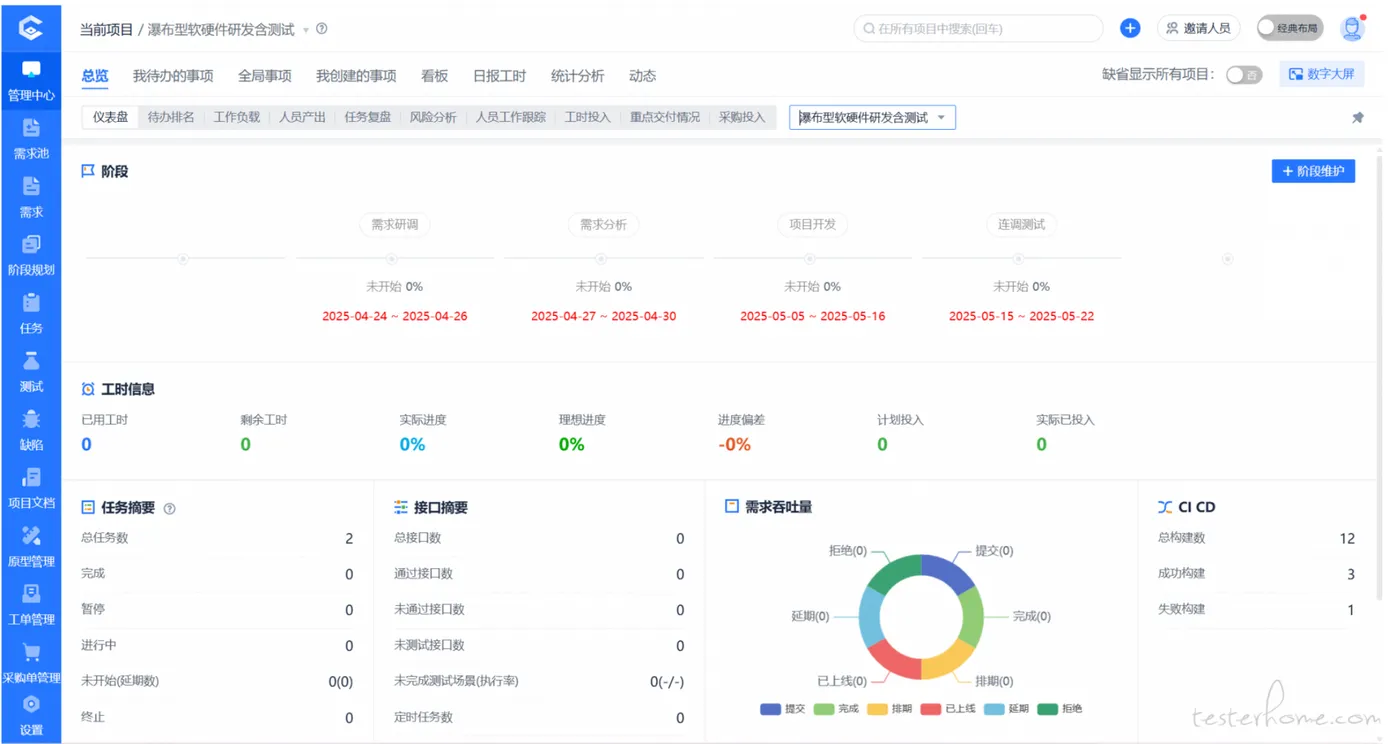The height and width of the screenshot is (744, 1400).
Task: Expand current project arrow in breadcrumb
Action: [x=306, y=30]
